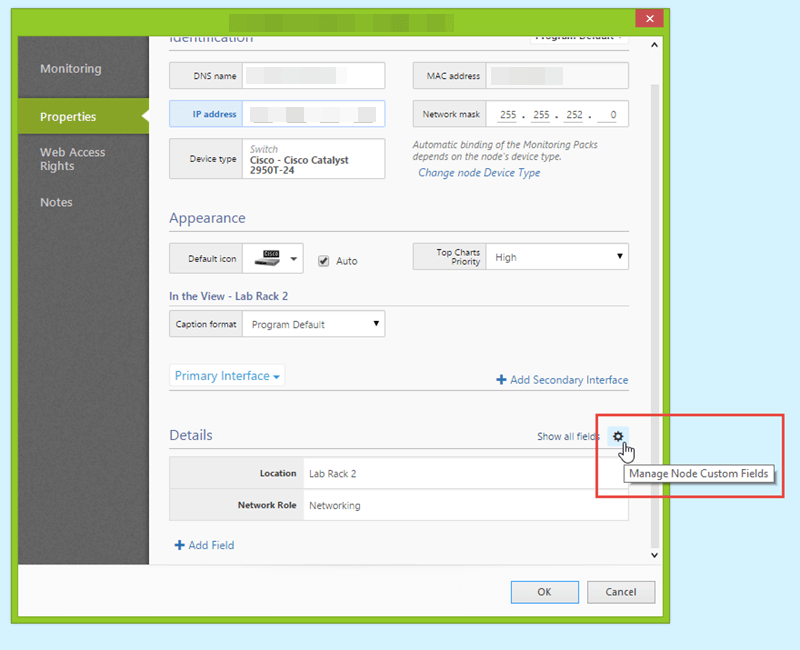Image resolution: width=800 pixels, height=650 pixels.
Task: Click the Manage Node Custom Fields gear icon
Action: coord(618,436)
